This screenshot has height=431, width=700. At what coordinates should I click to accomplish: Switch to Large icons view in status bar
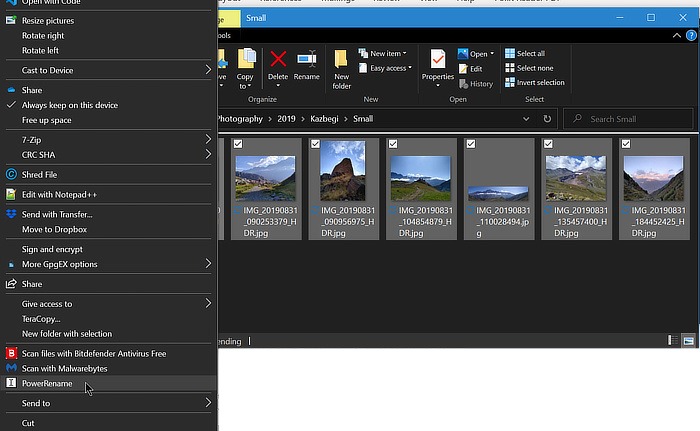(x=688, y=340)
